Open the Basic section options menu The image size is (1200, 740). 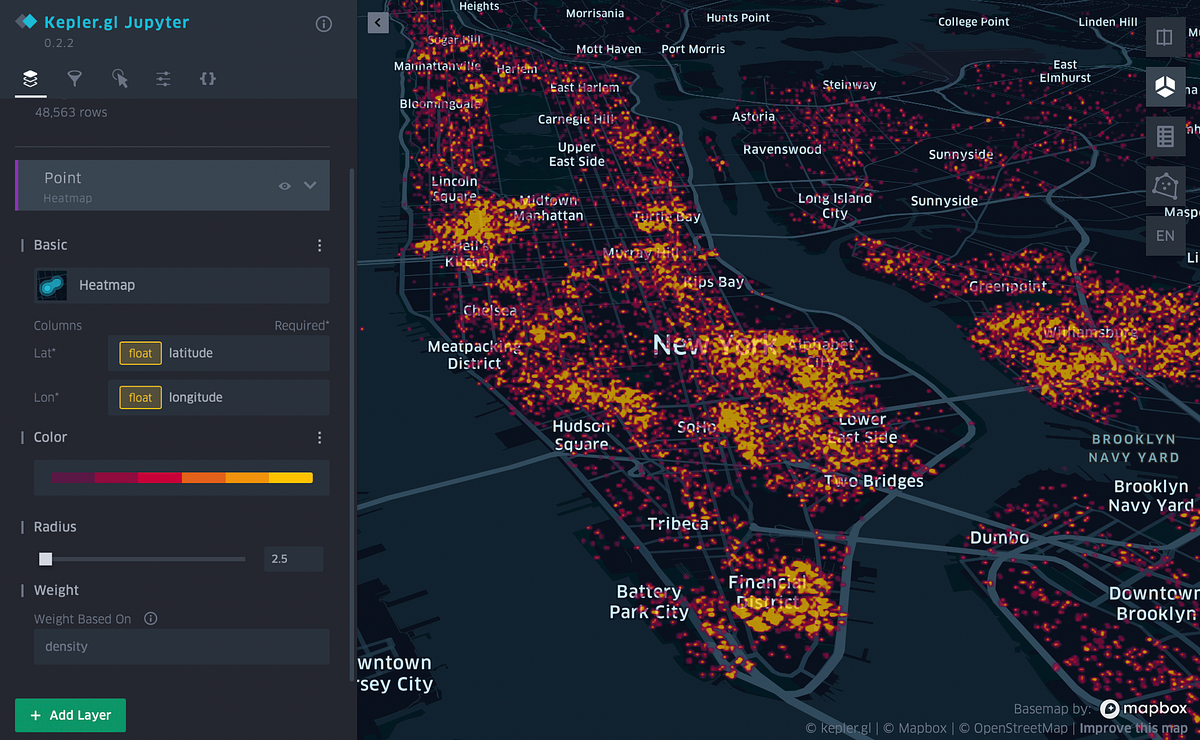[x=319, y=245]
